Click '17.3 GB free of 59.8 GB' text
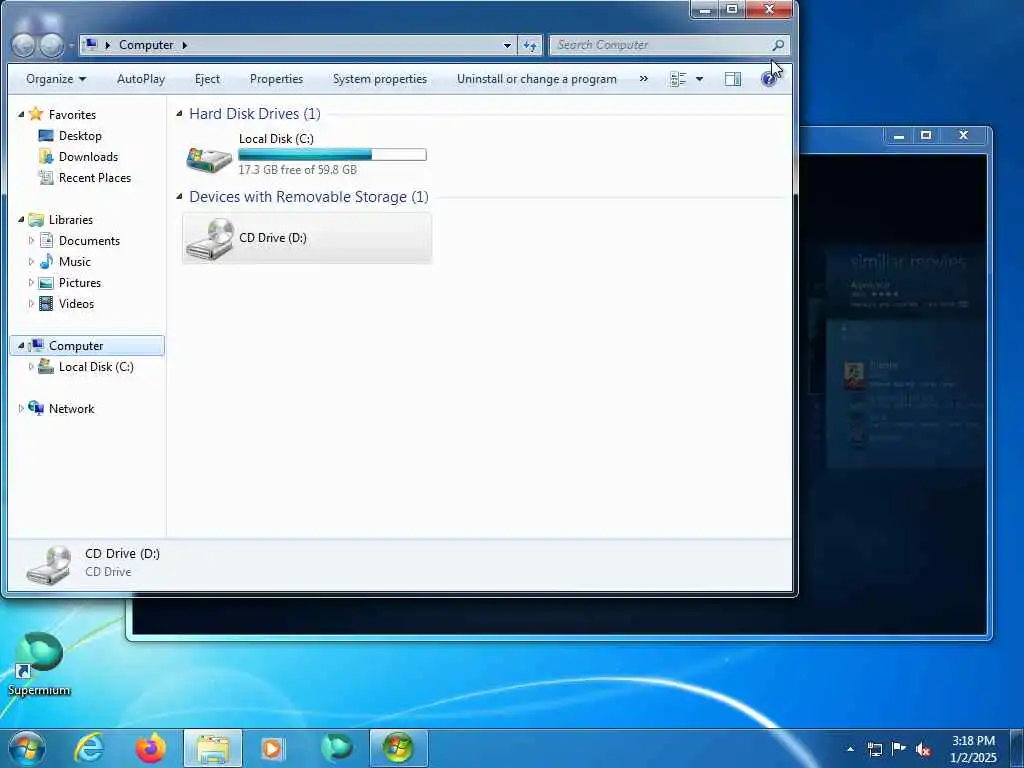1024x768 pixels. [298, 169]
